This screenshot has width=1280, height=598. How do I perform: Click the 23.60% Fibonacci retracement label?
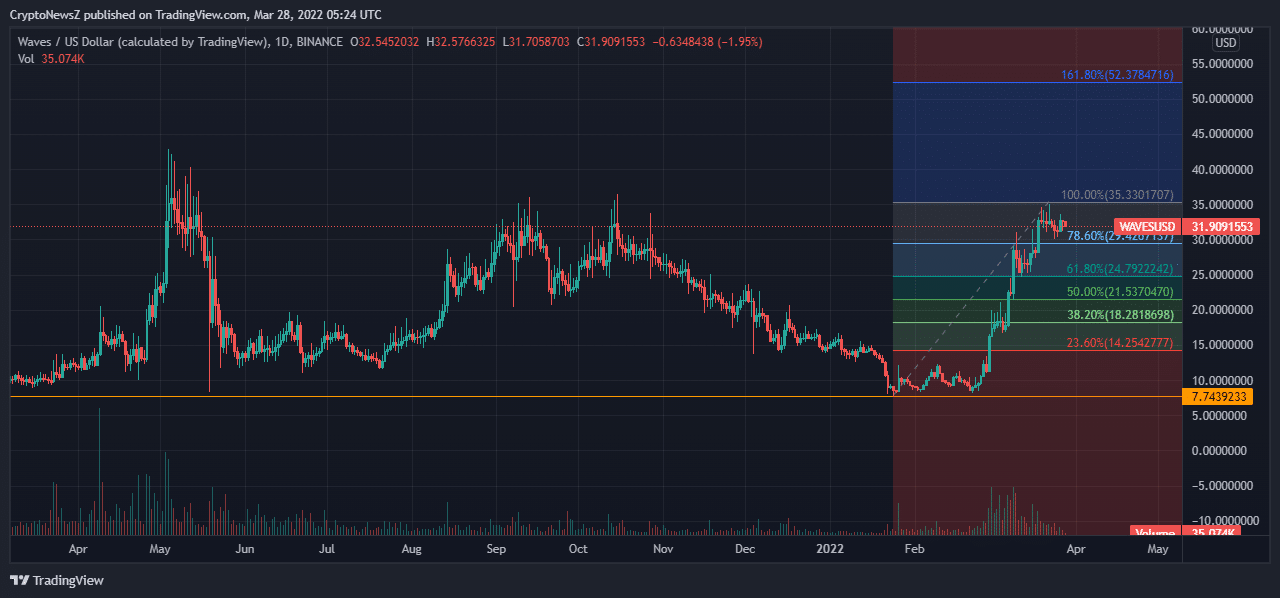point(1119,343)
